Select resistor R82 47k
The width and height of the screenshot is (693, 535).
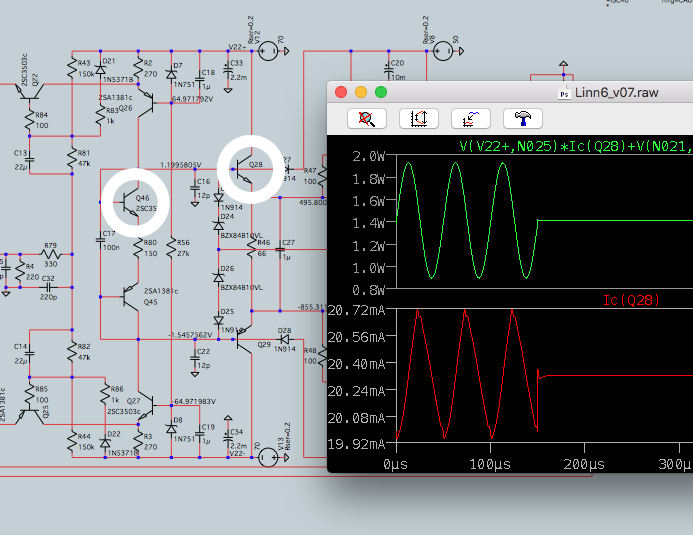point(72,351)
